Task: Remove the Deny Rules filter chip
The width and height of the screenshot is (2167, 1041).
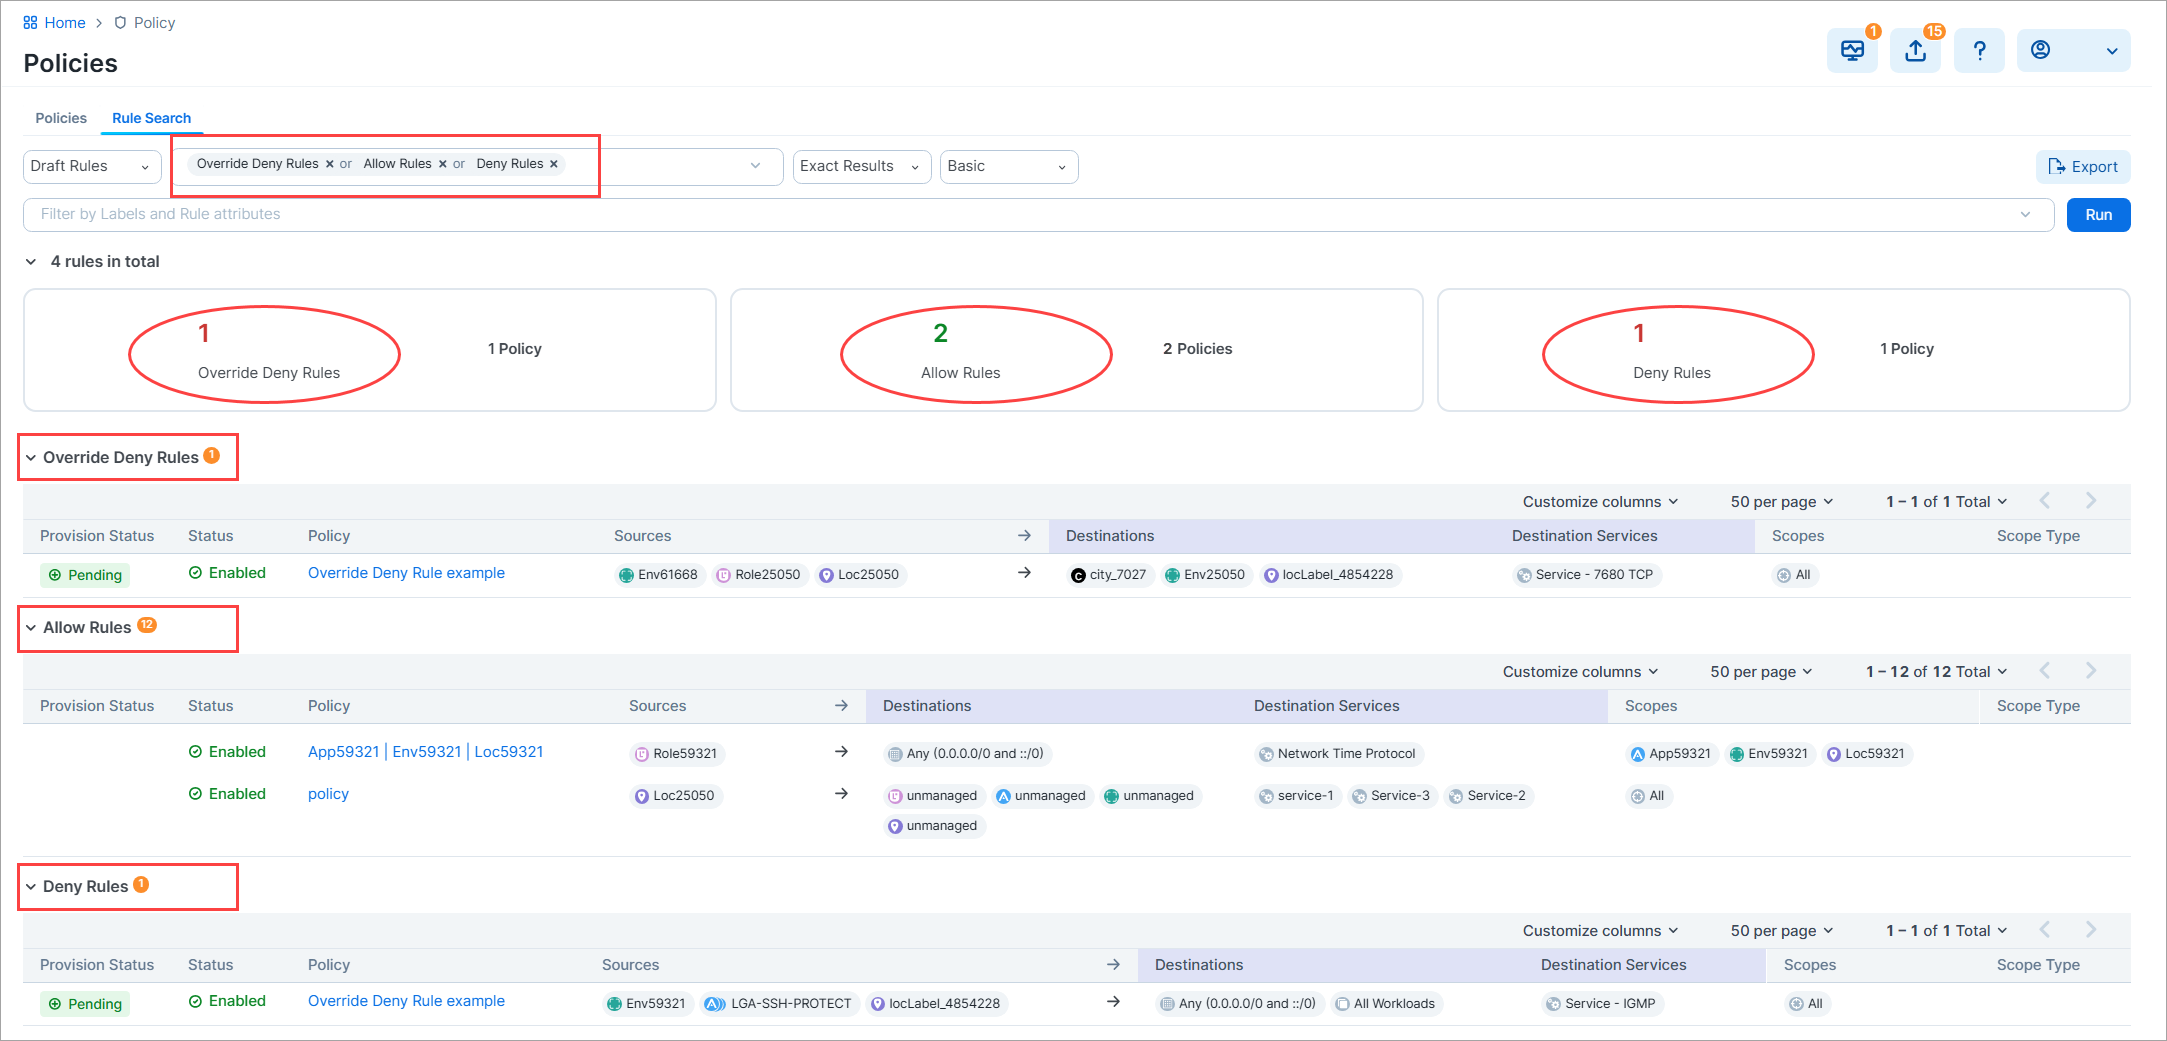Action: click(x=553, y=164)
